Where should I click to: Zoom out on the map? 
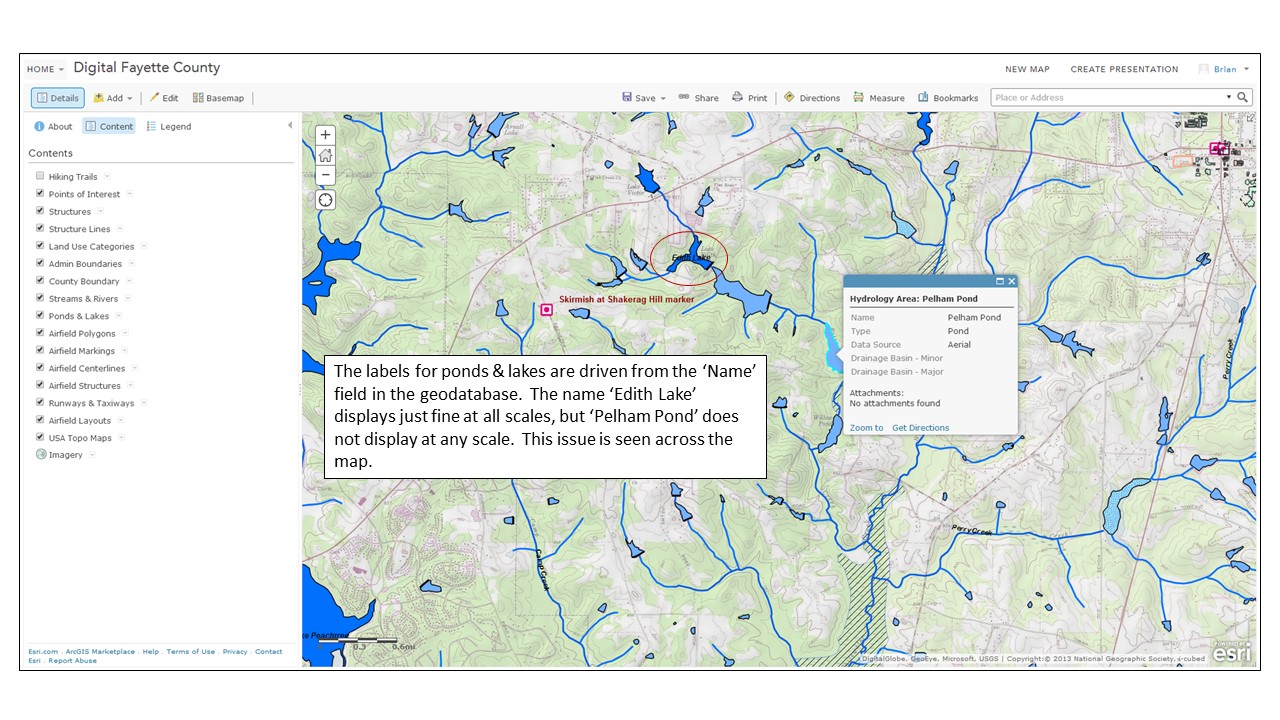[325, 175]
